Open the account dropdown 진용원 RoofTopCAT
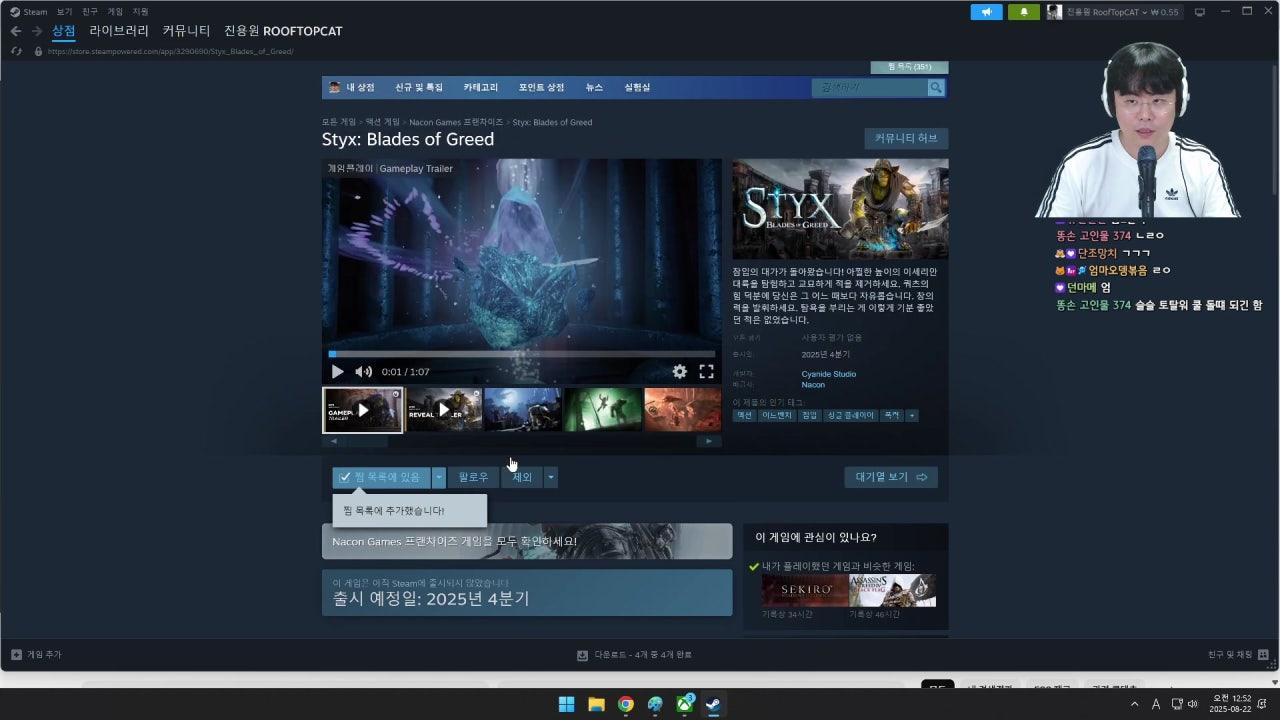The image size is (1280, 720). (1113, 12)
